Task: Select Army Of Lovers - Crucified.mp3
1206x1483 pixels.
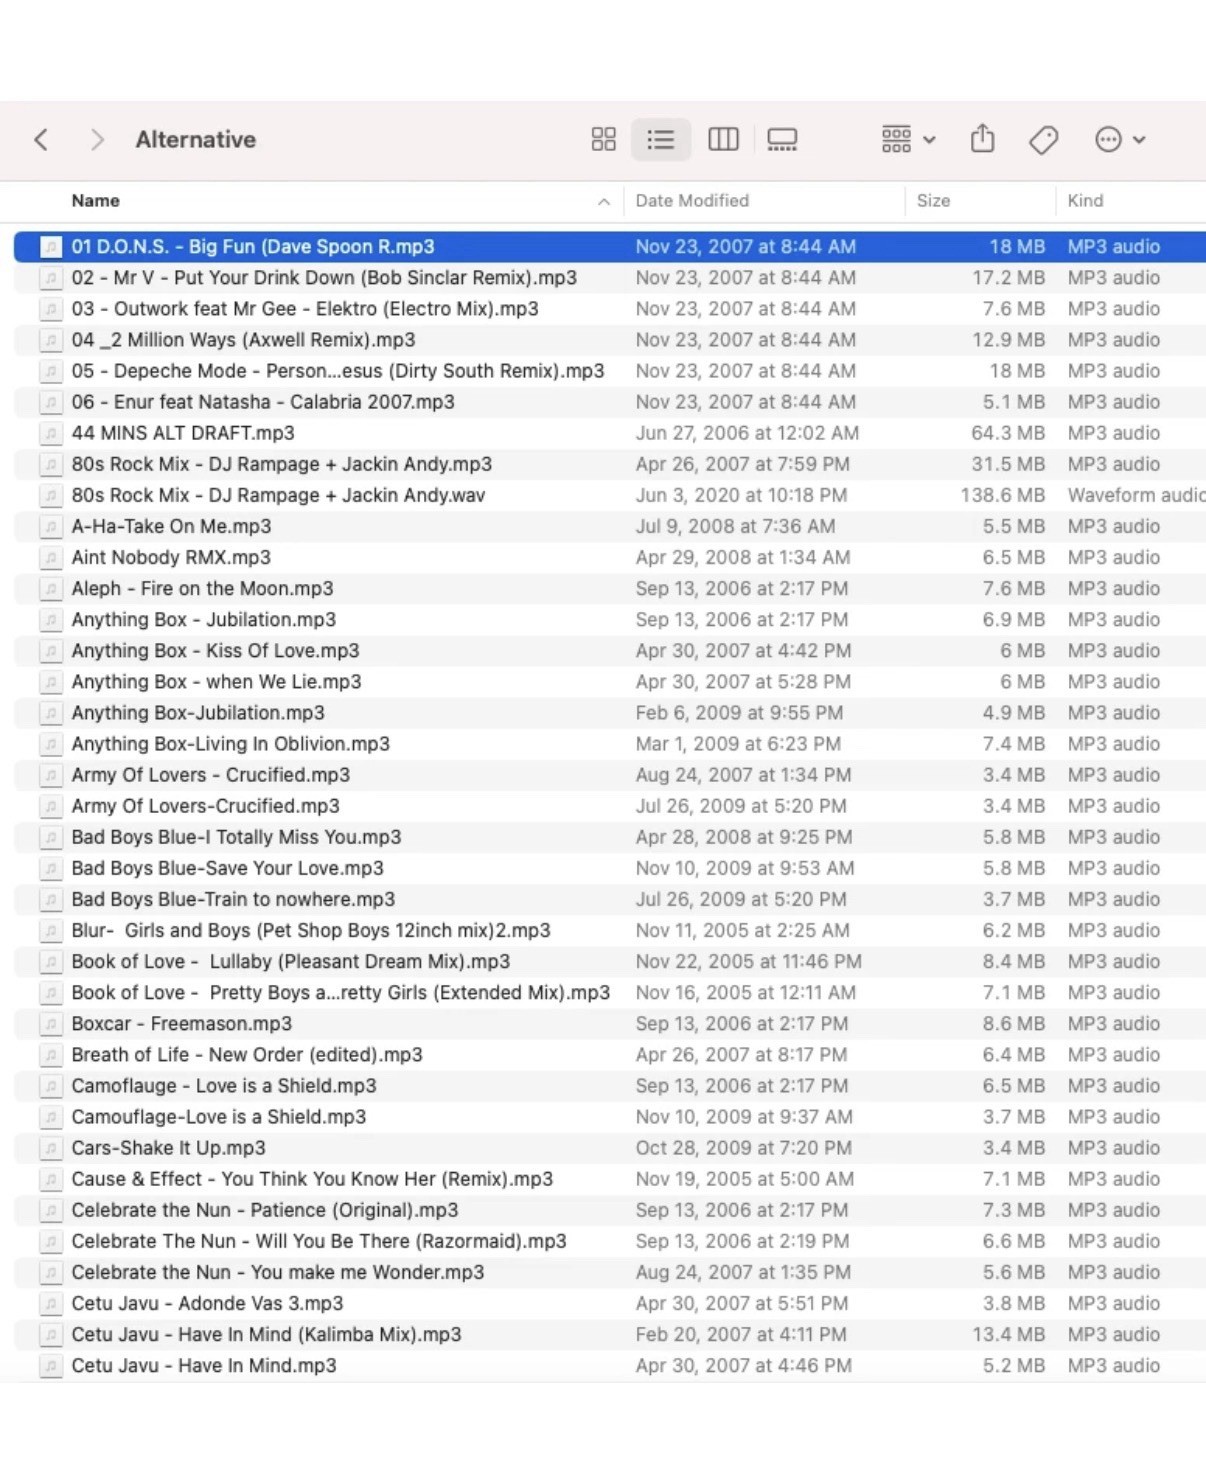Action: (211, 775)
